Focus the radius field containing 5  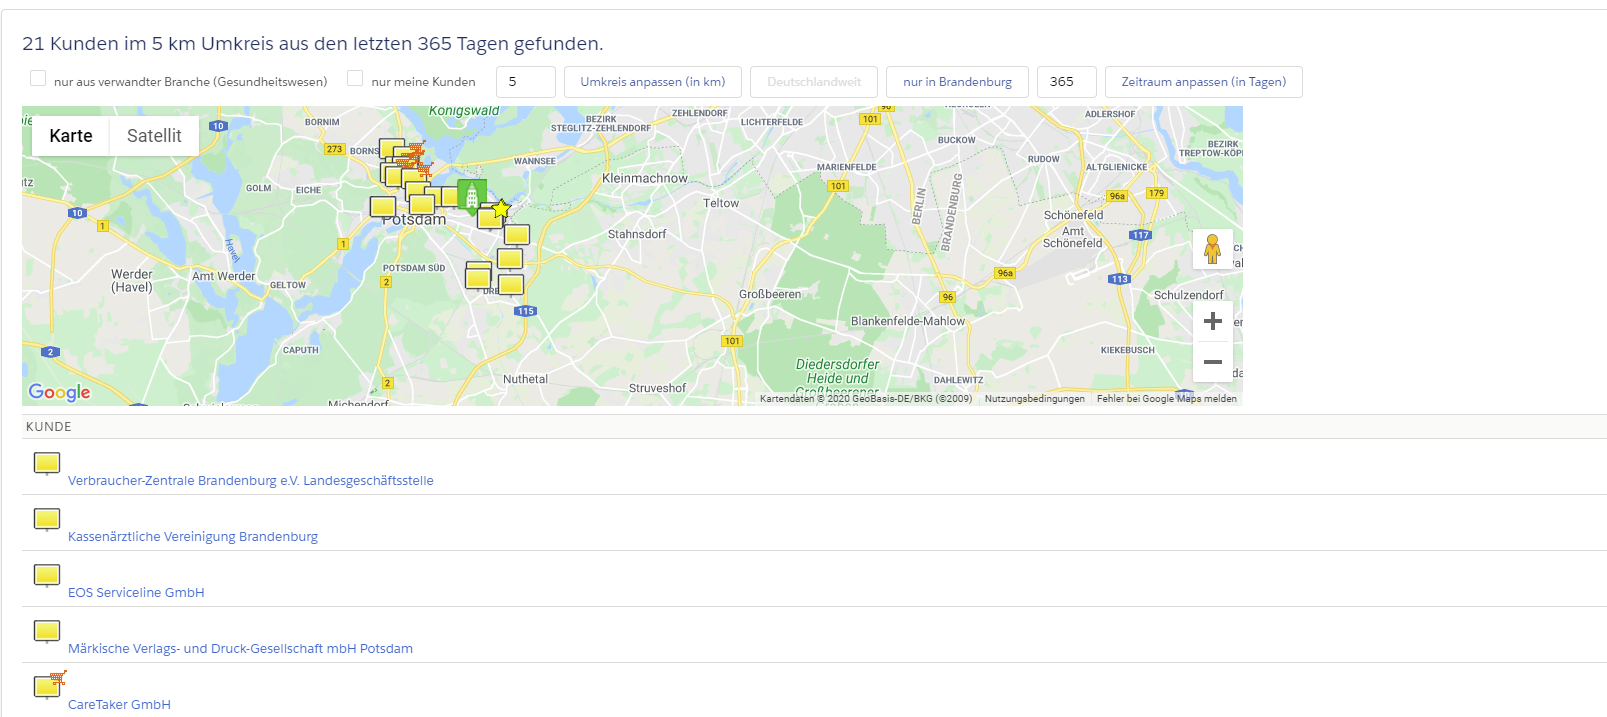526,82
